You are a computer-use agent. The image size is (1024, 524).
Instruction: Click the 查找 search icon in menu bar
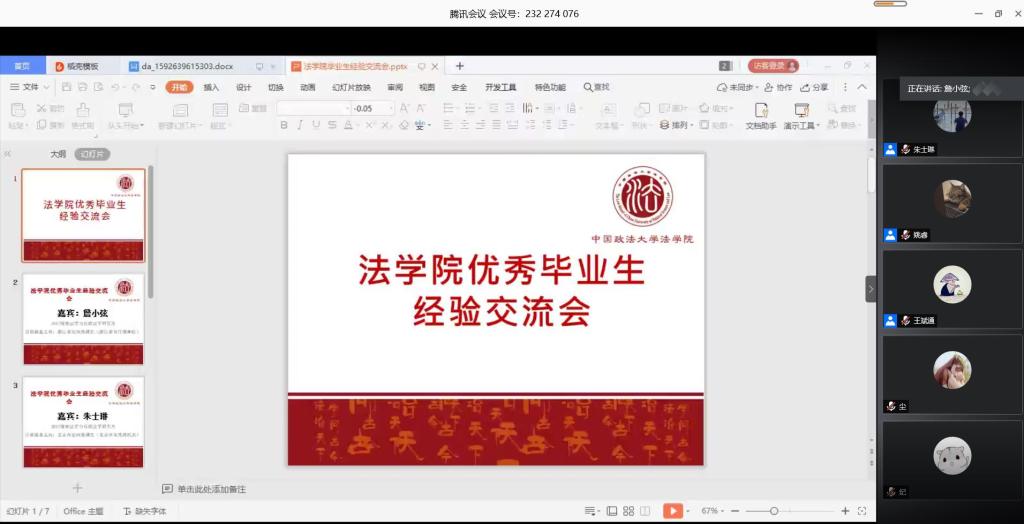[596, 87]
